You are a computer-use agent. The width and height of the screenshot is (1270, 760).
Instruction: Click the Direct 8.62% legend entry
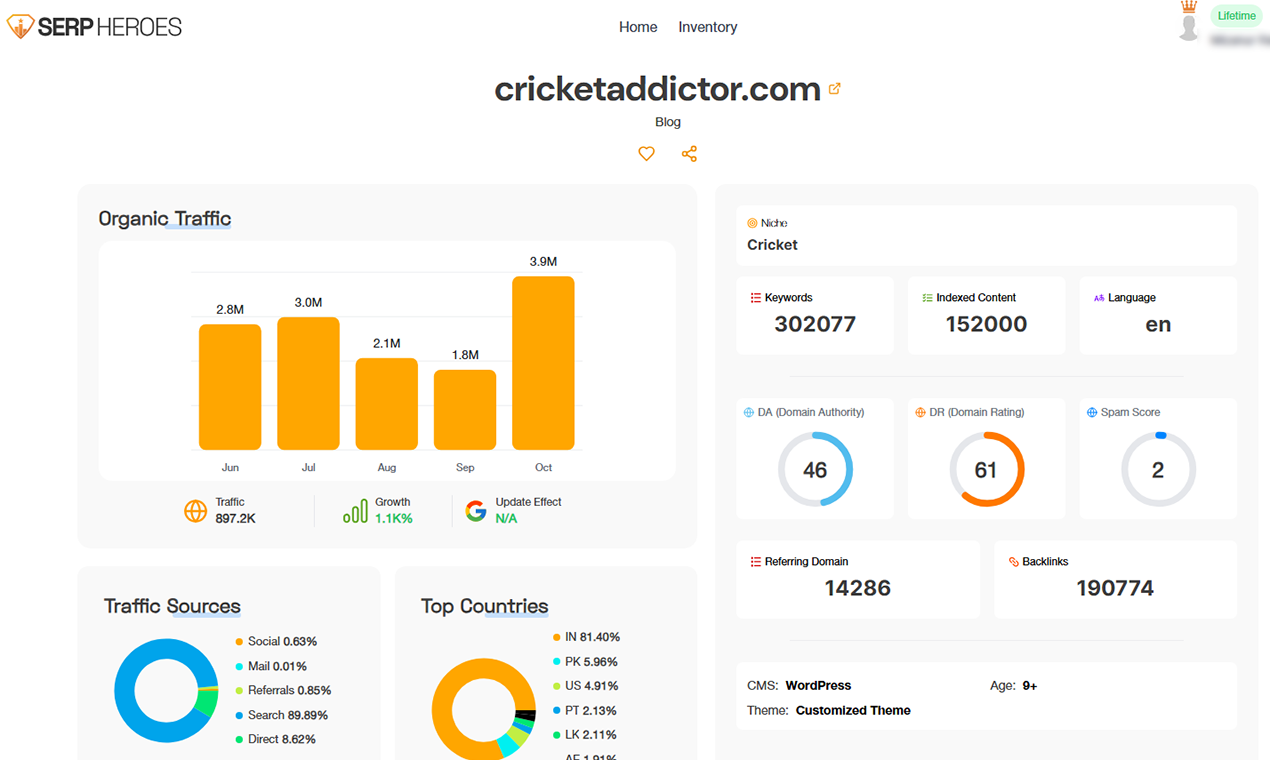click(275, 739)
